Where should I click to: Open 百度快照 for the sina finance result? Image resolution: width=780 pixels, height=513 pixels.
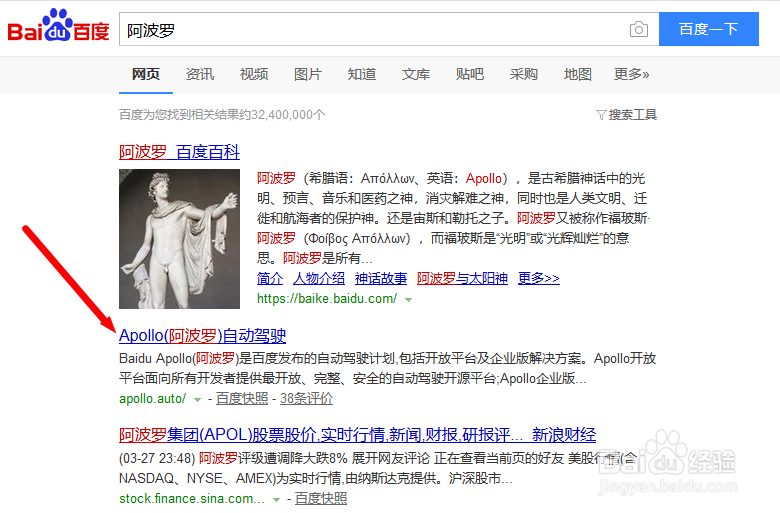(321, 499)
